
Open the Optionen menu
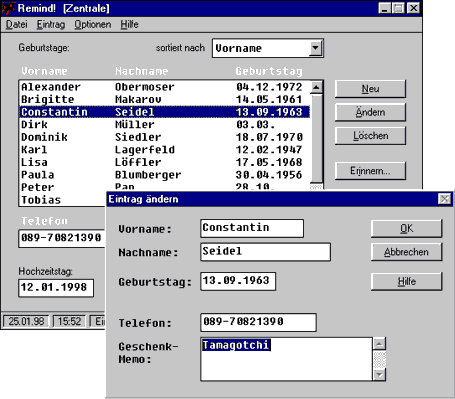(x=92, y=24)
